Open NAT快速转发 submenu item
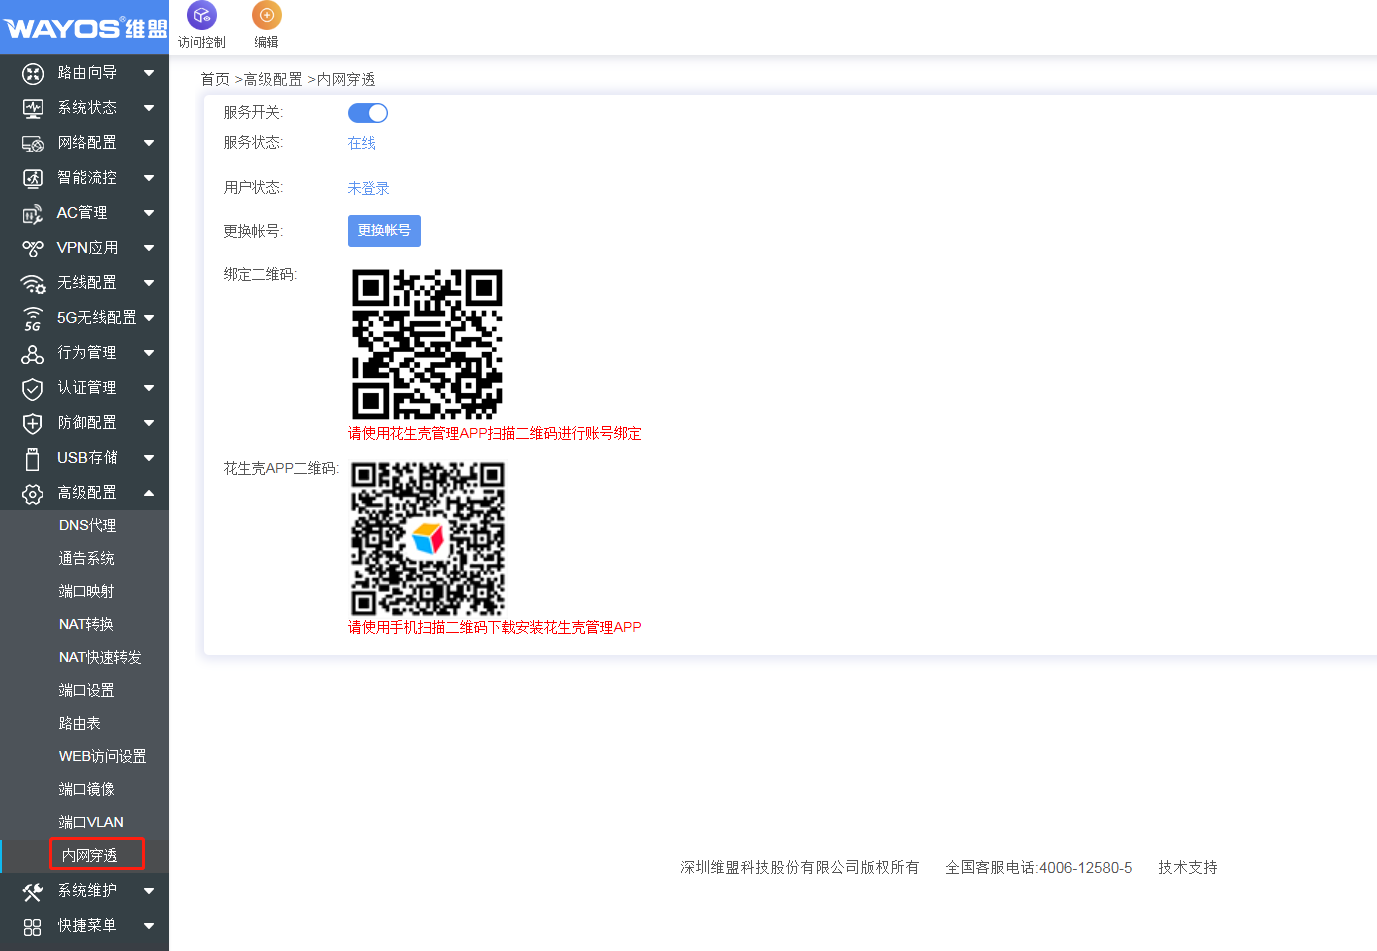 (100, 657)
